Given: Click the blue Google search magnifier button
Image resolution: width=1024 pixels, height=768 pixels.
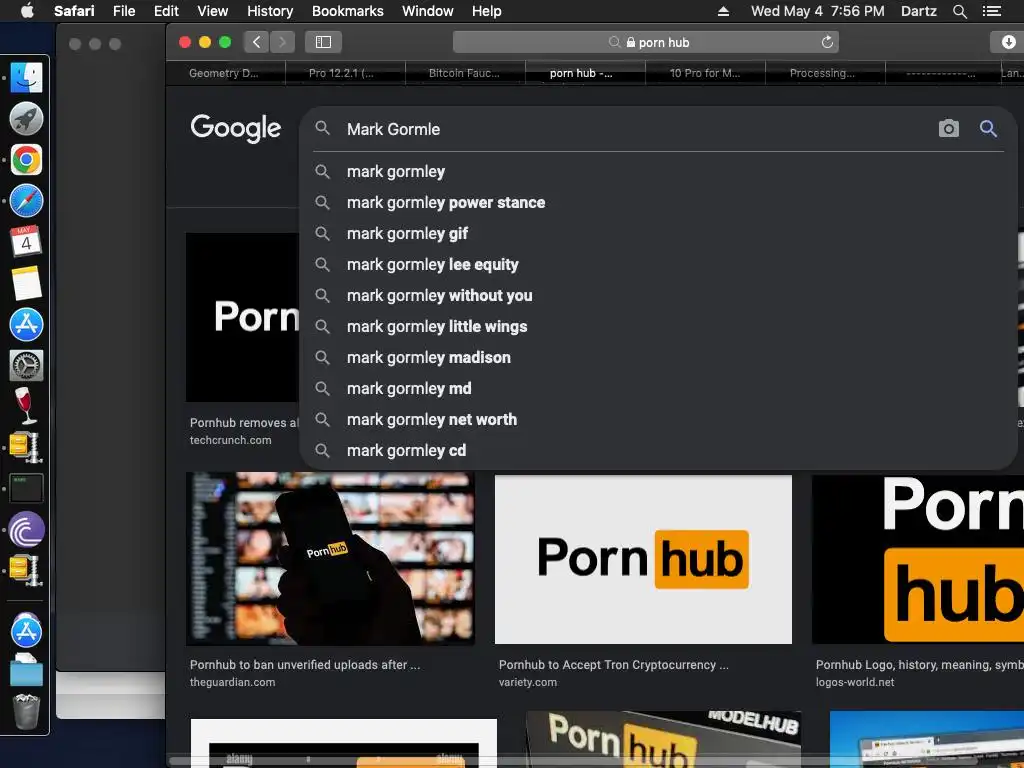Looking at the screenshot, I should pyautogui.click(x=988, y=129).
